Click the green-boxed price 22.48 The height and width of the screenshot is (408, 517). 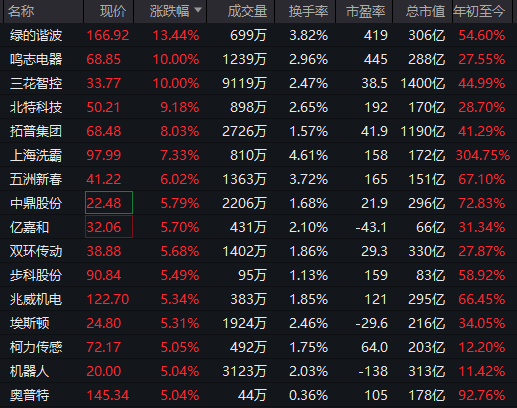click(109, 203)
